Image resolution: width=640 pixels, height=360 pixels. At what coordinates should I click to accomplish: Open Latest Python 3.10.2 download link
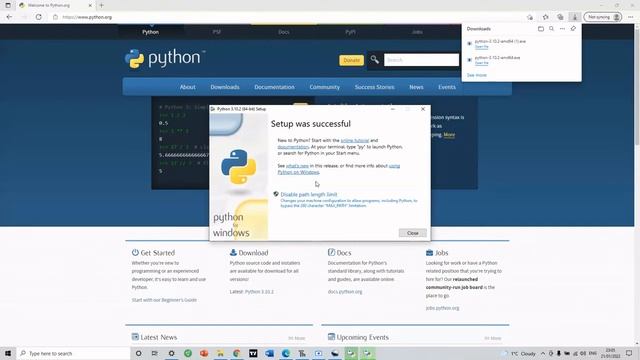pyautogui.click(x=259, y=292)
